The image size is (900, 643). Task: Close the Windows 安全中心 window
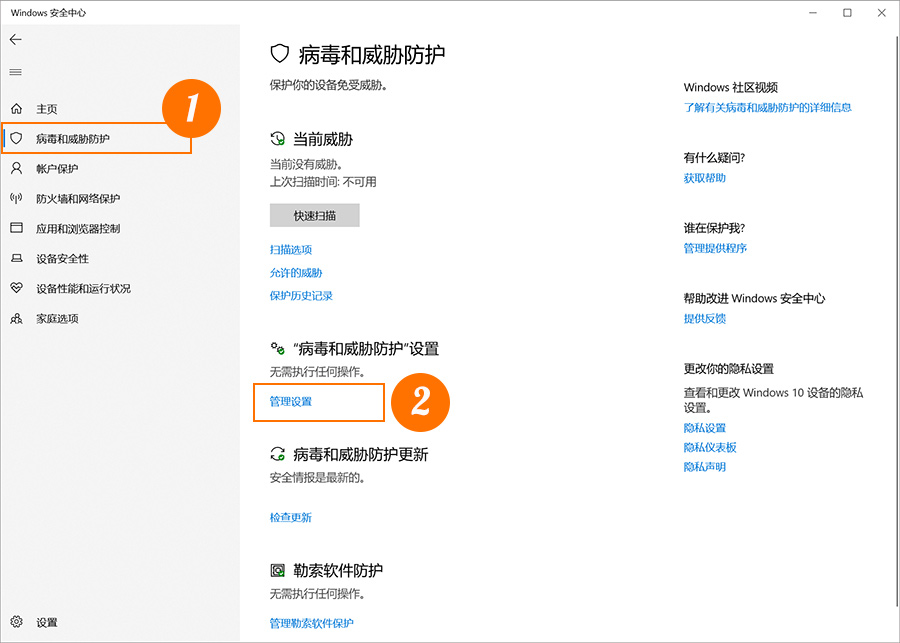pyautogui.click(x=882, y=13)
